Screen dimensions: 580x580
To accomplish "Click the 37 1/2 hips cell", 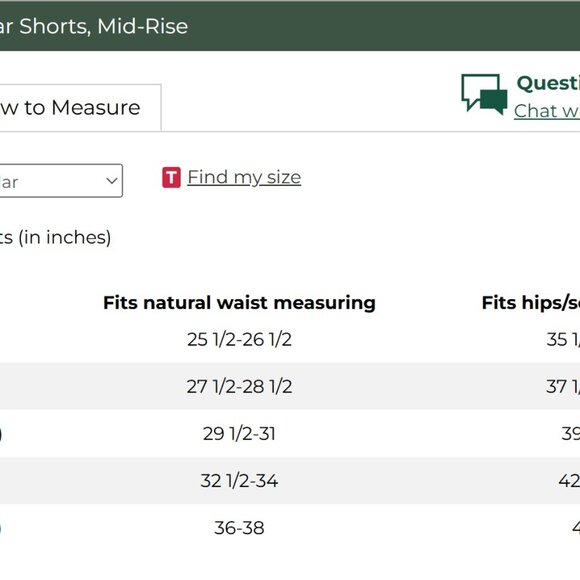I will [563, 387].
